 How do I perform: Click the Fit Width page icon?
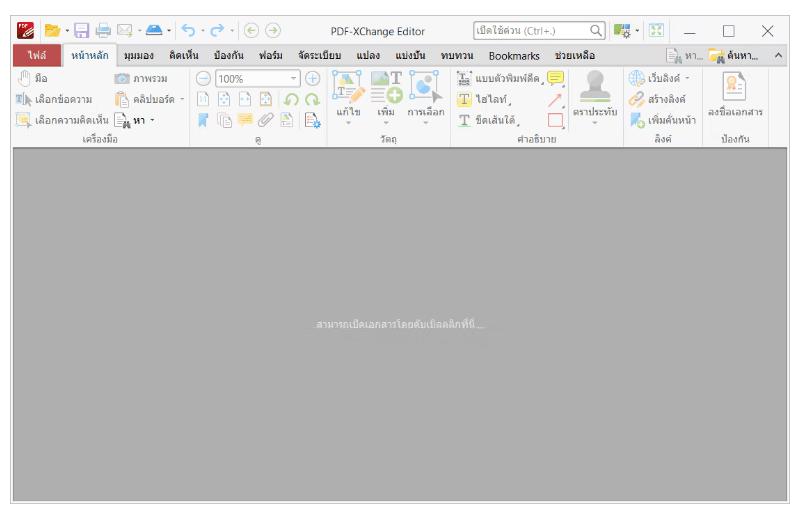click(245, 99)
